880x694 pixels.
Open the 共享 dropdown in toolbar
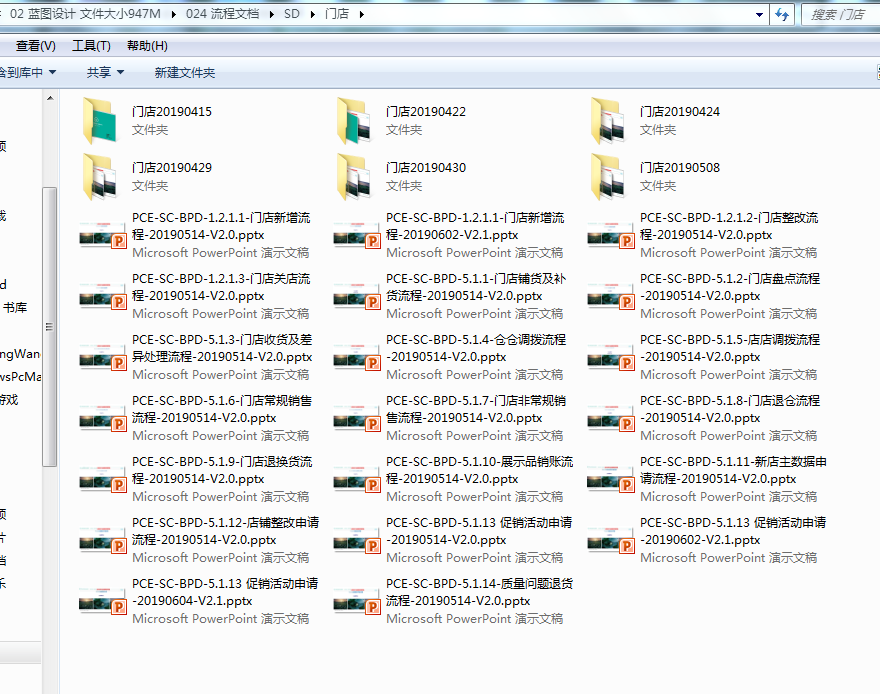[x=105, y=72]
